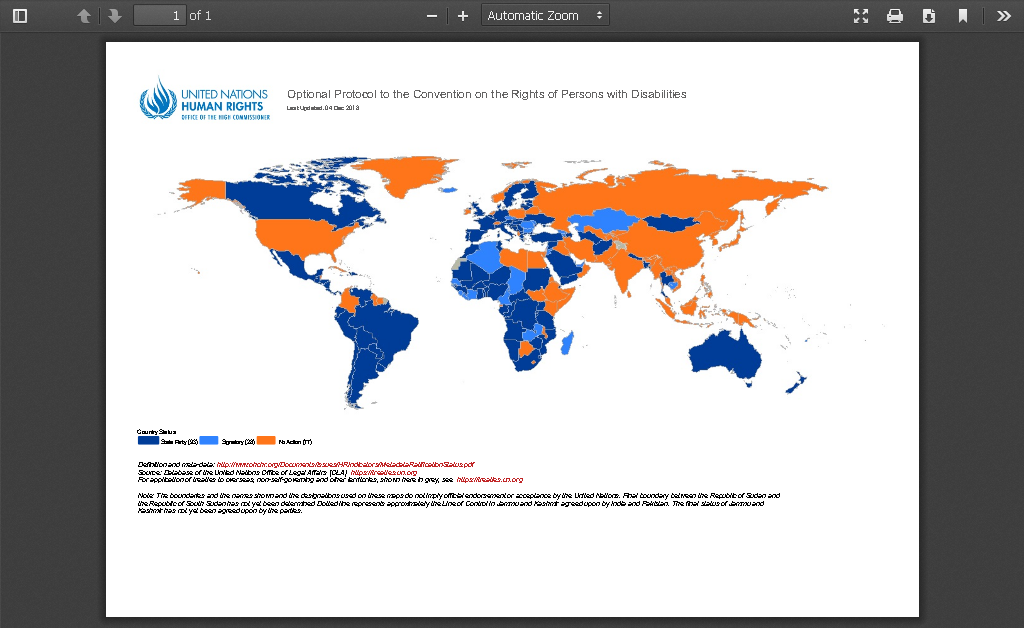
Task: Zoom in with the plus button
Action: point(463,16)
